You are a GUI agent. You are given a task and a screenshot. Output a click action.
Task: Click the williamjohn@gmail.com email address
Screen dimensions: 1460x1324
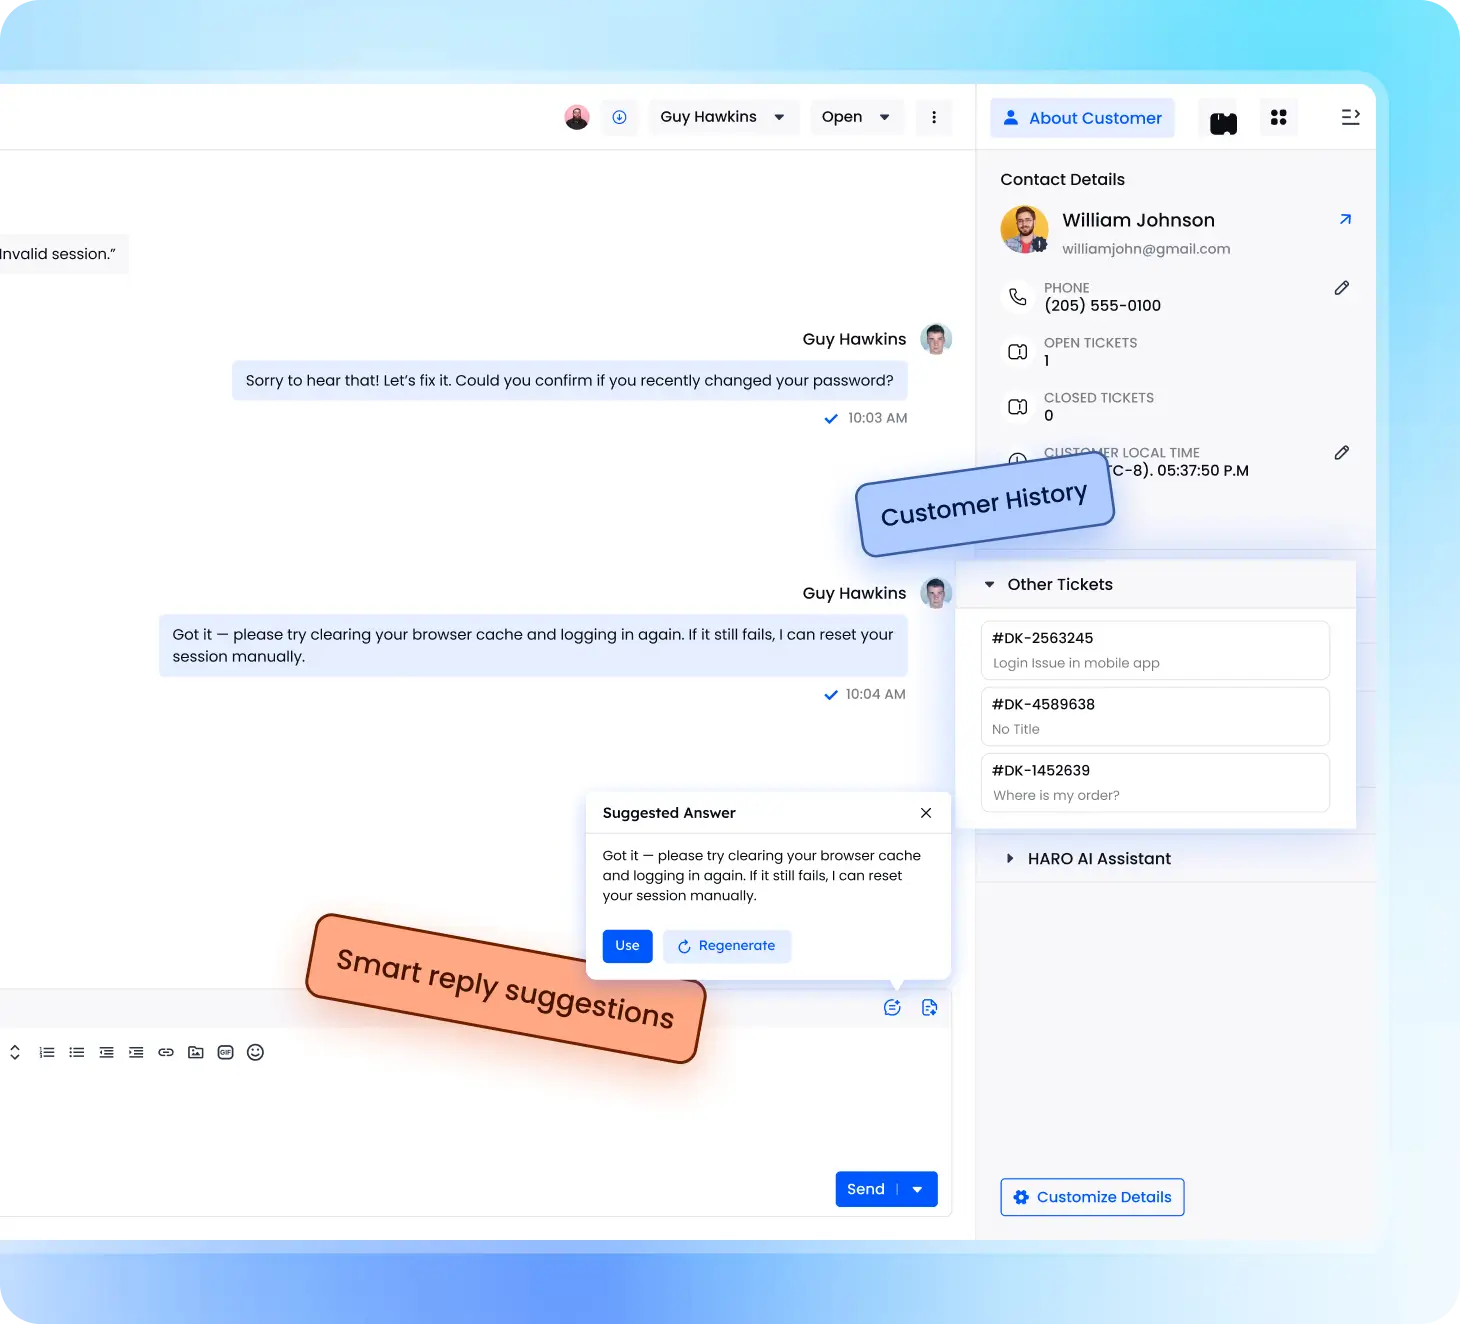point(1146,249)
